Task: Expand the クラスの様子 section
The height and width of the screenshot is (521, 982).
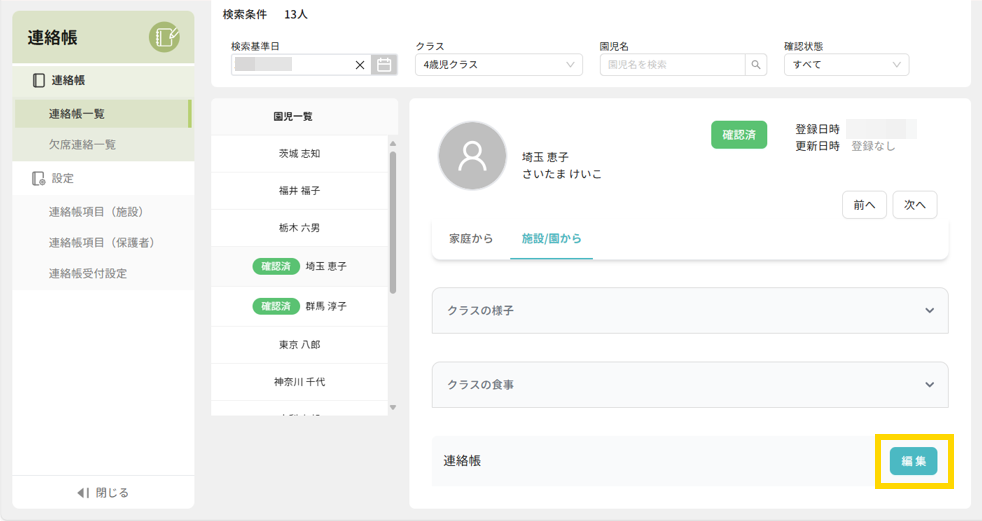Action: (x=689, y=311)
